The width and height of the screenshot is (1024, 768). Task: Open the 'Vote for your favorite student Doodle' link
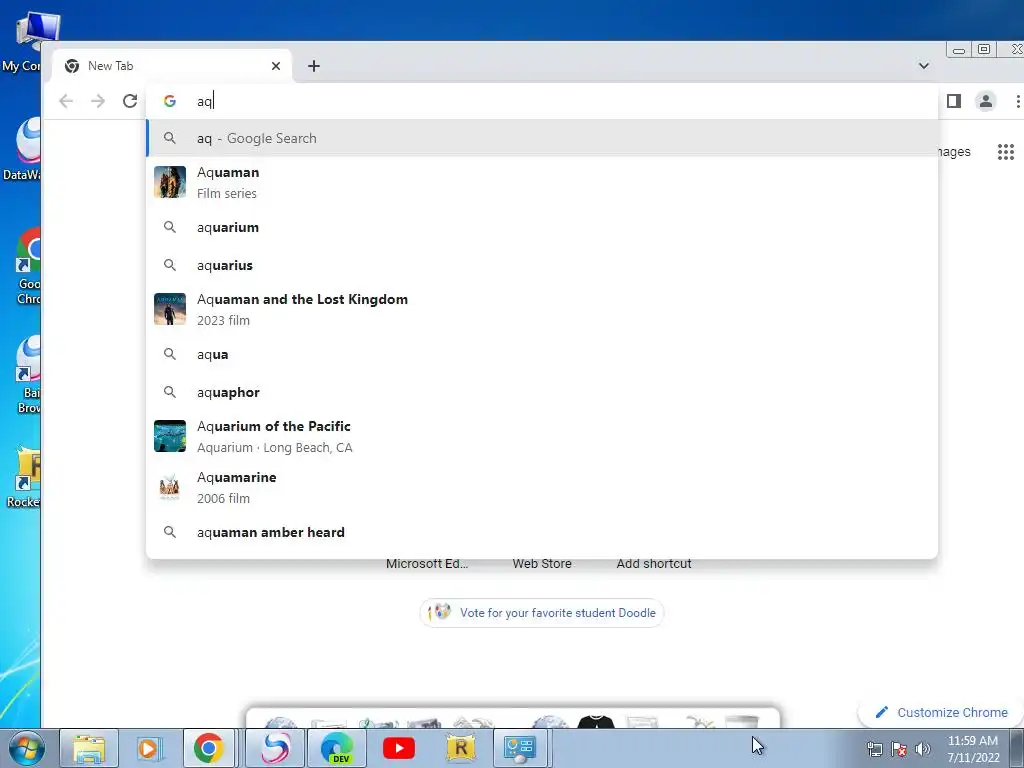(541, 613)
